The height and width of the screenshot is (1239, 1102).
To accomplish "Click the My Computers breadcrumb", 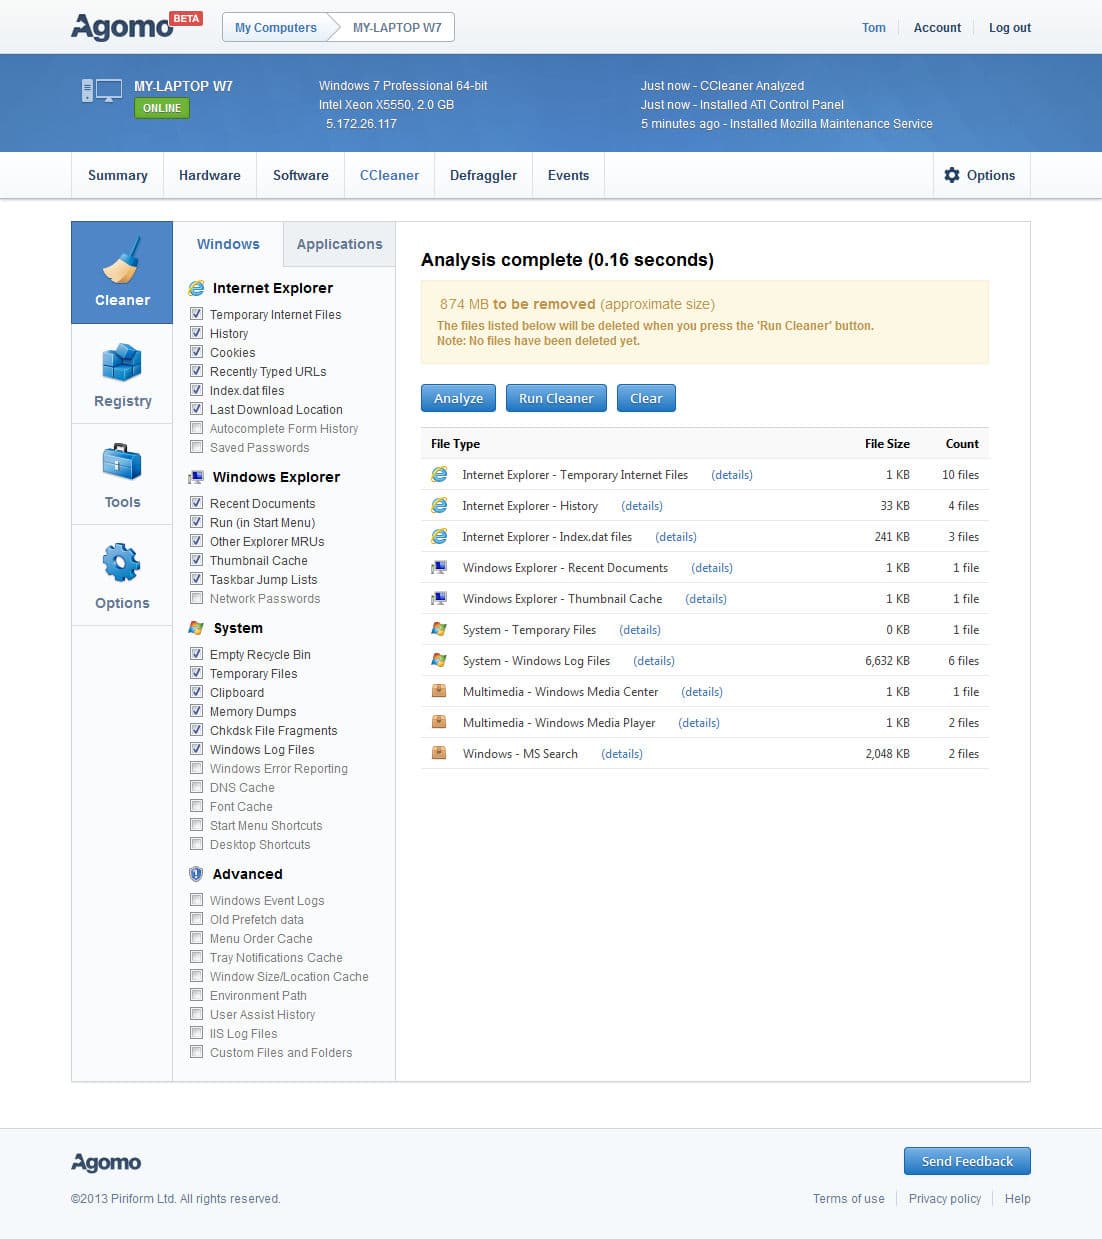I will pyautogui.click(x=275, y=28).
